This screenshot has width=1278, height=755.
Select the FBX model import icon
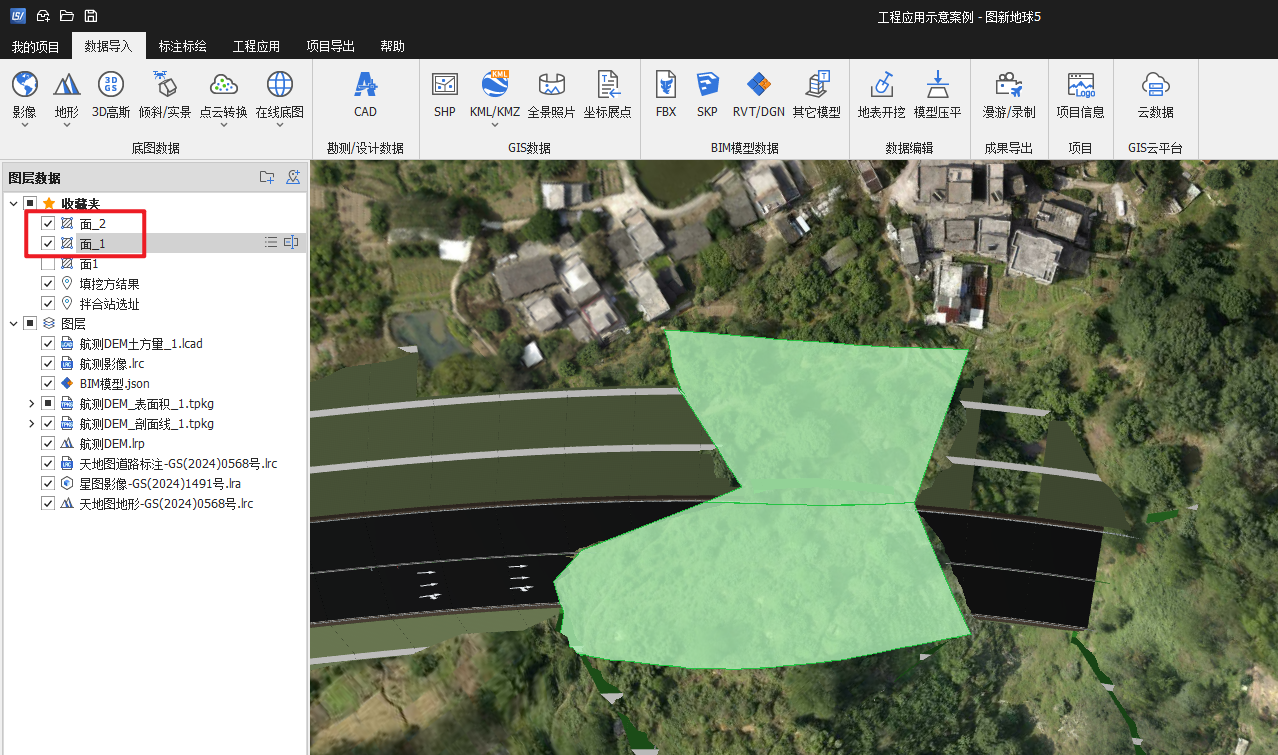666,85
